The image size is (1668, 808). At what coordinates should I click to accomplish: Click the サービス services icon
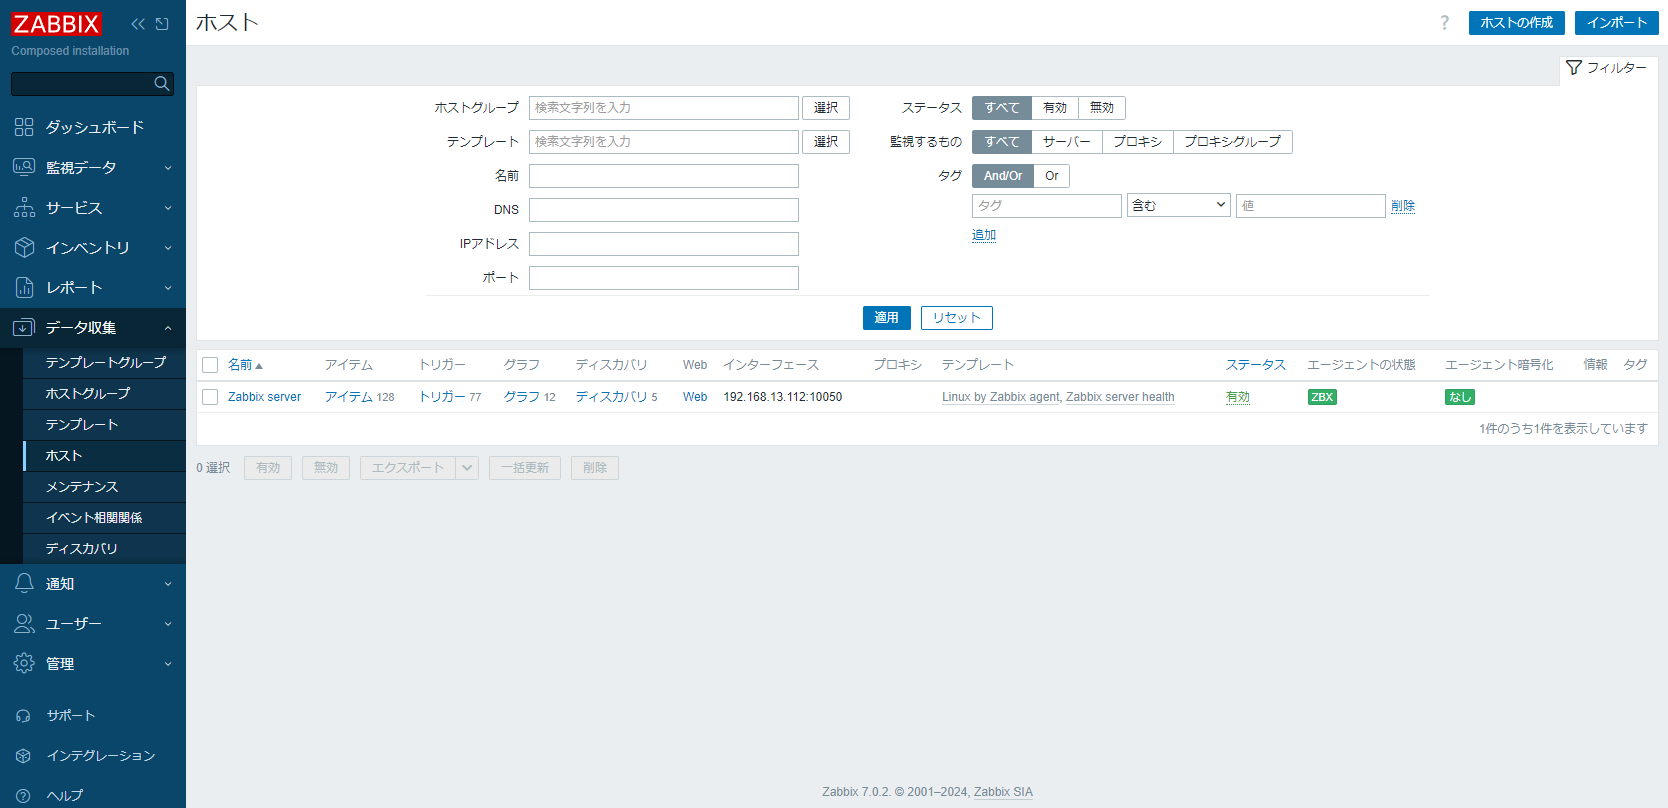(x=24, y=207)
